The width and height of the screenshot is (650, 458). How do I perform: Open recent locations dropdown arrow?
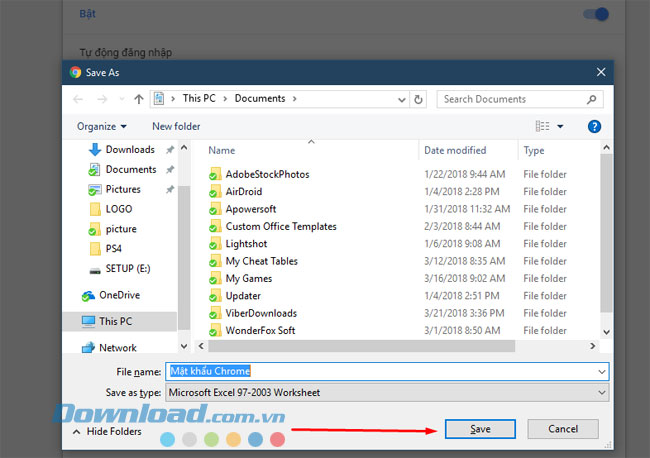(121, 99)
